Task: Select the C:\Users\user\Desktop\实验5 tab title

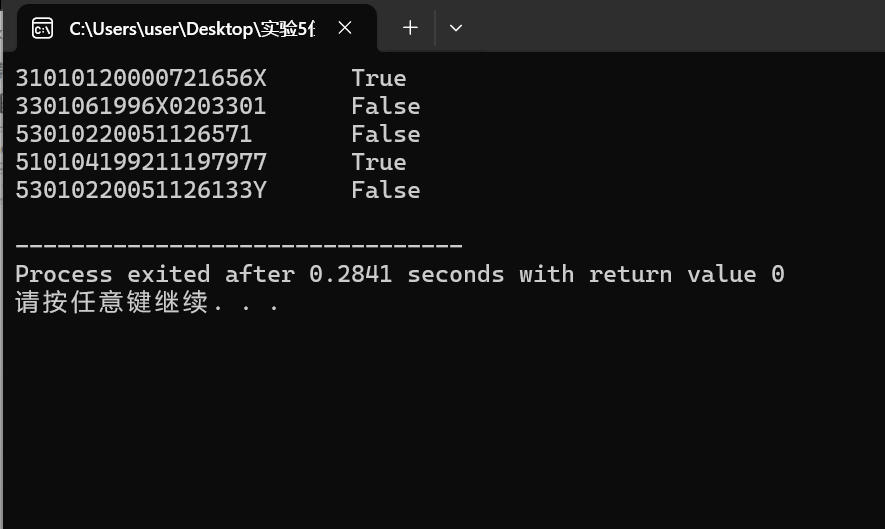Action: pos(192,28)
